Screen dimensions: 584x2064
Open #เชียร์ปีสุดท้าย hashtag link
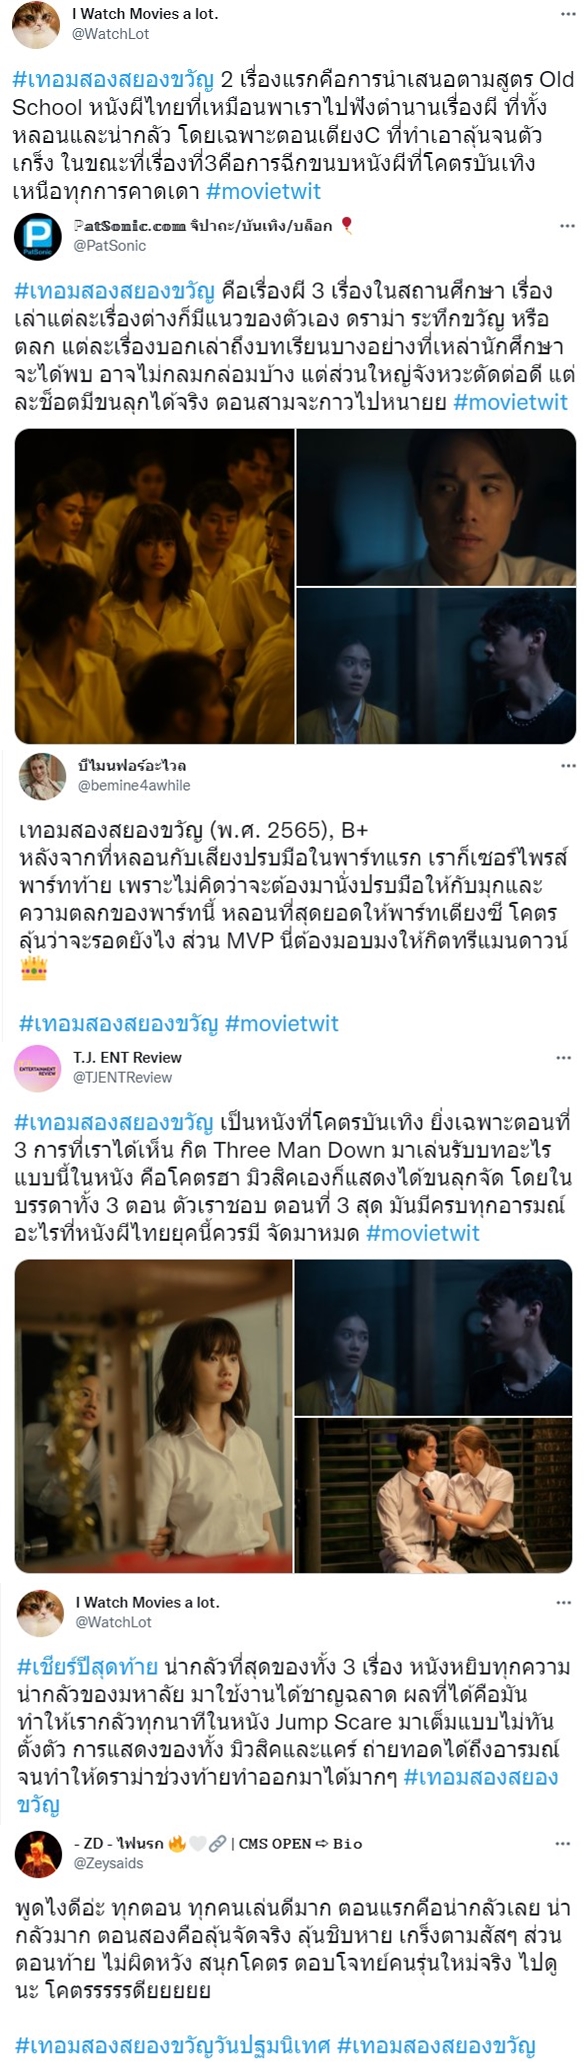point(87,1666)
